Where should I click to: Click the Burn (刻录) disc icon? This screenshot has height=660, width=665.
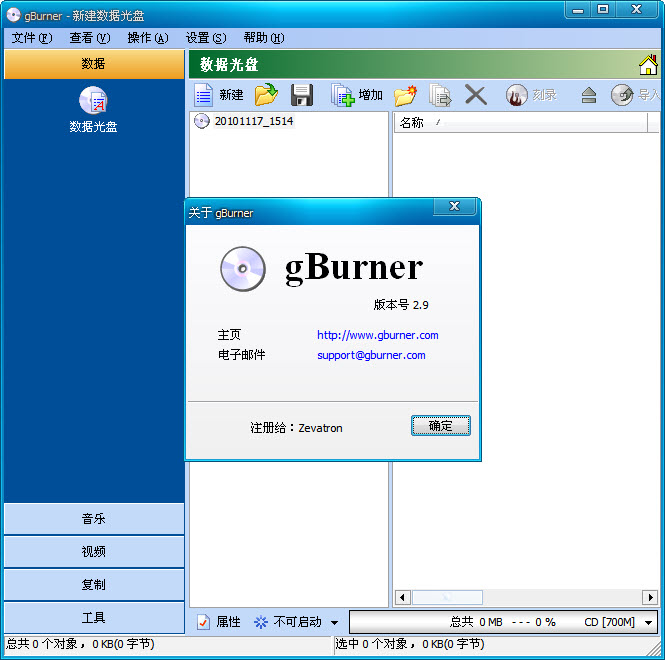click(516, 95)
